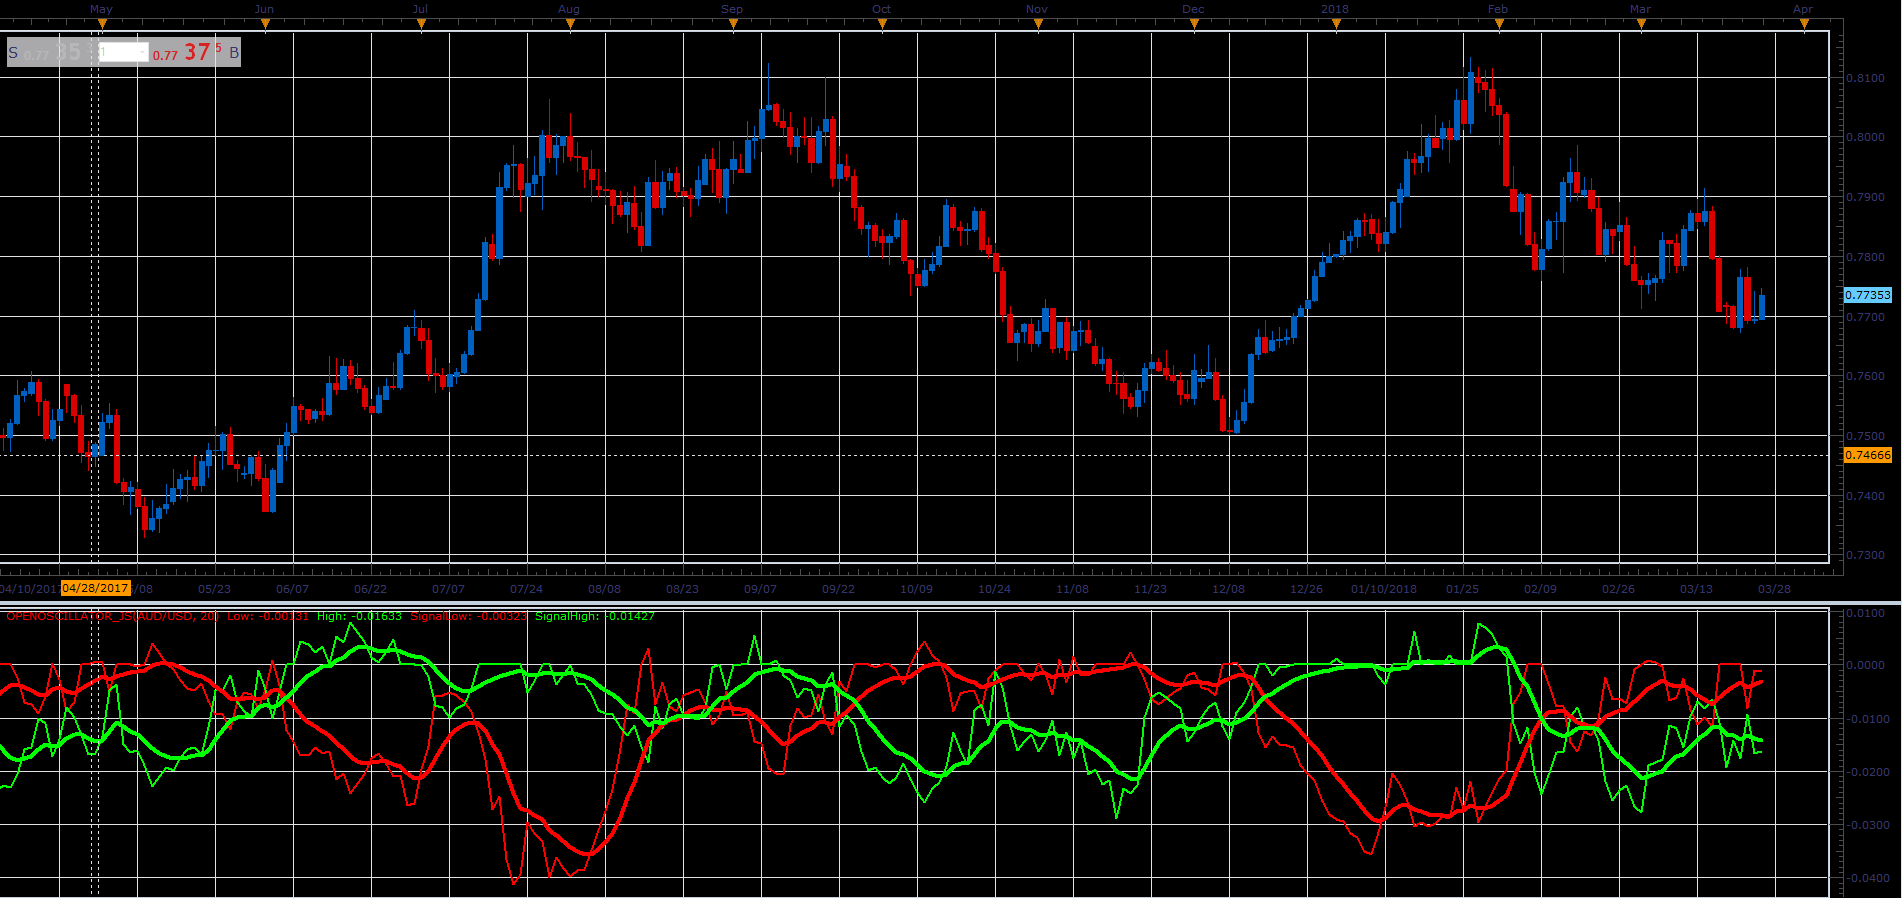Click the orange May timeline marker
Screen dimensions: 1902x898
[102, 24]
